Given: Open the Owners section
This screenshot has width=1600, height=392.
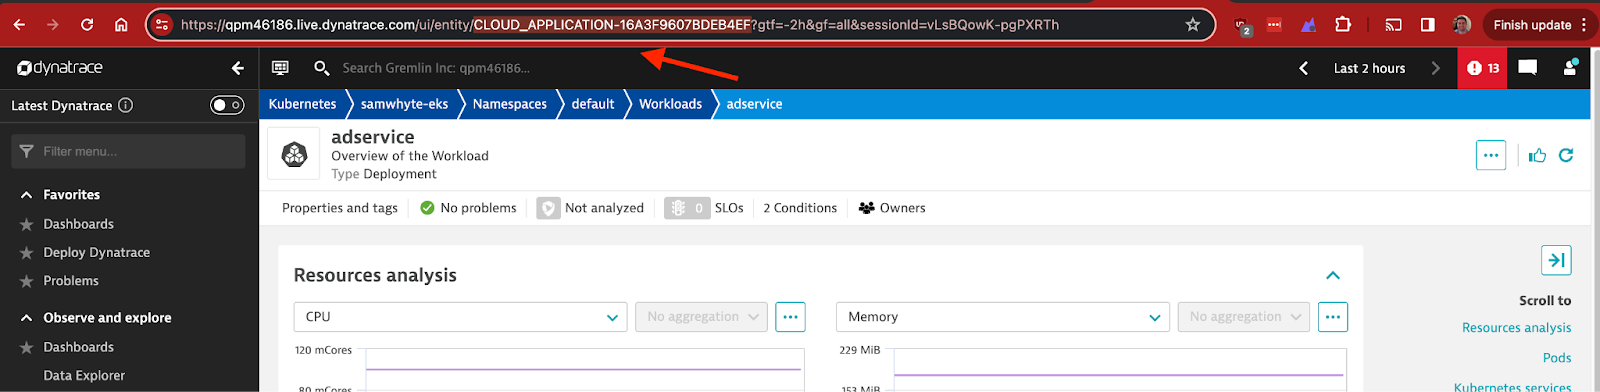Looking at the screenshot, I should [892, 208].
